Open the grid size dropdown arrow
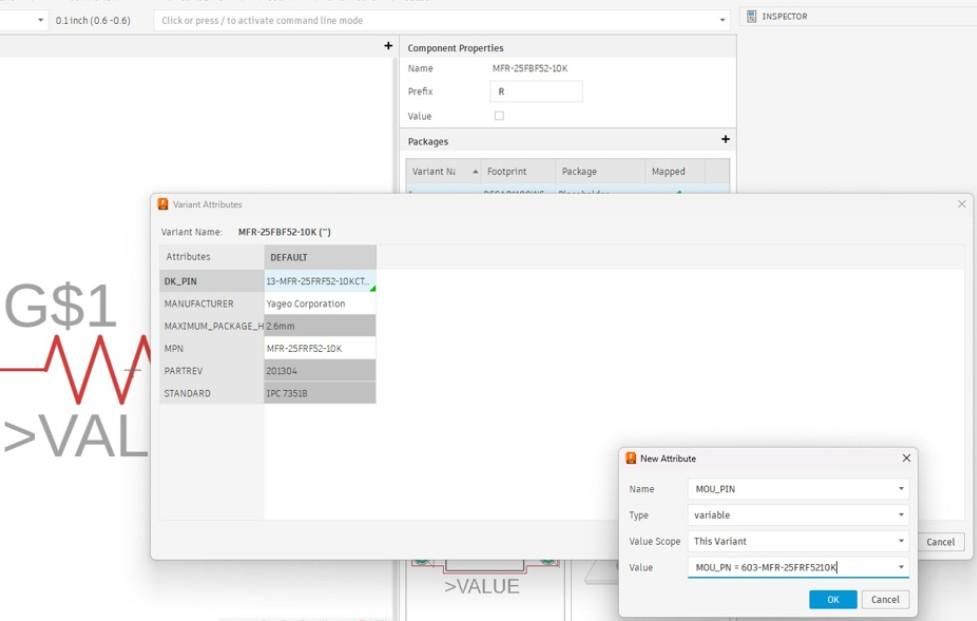Viewport: 977px width, 621px height. pyautogui.click(x=41, y=21)
